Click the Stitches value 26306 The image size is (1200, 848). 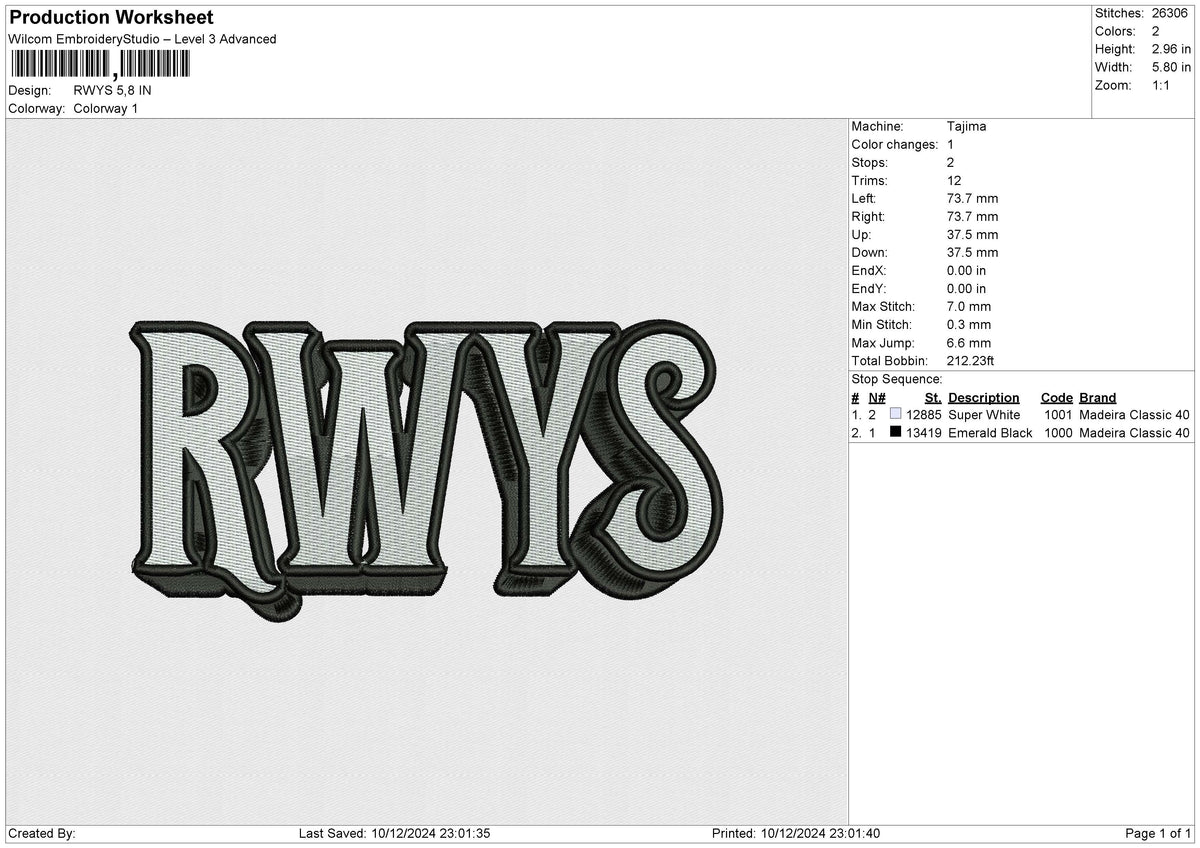[1168, 13]
